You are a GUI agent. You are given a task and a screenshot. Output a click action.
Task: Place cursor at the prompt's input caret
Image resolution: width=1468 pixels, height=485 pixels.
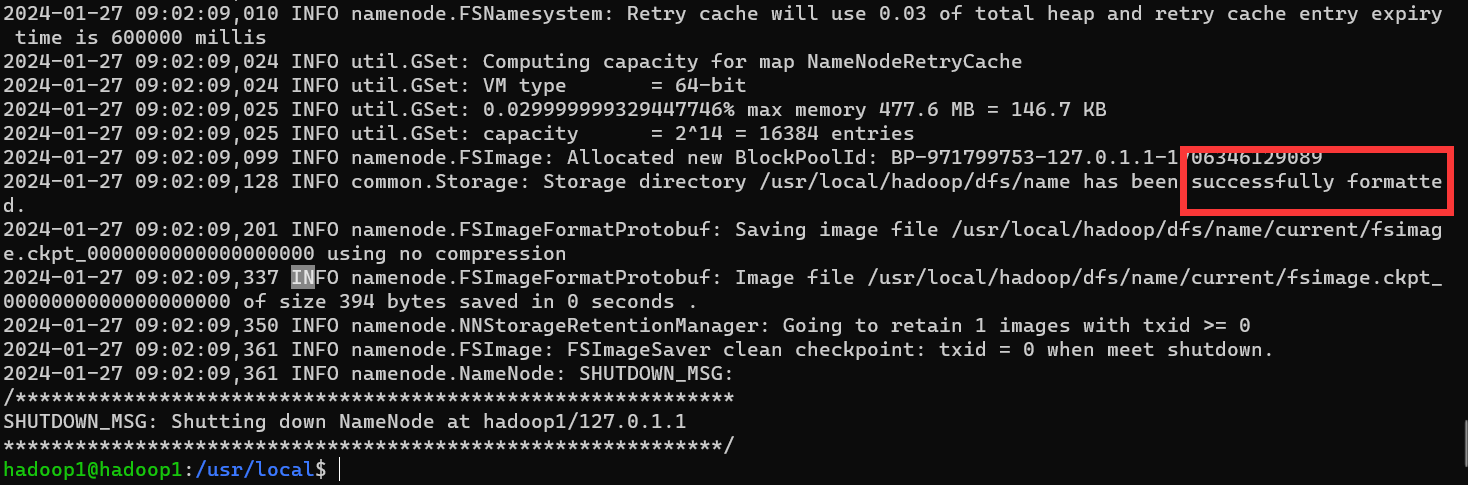click(340, 469)
